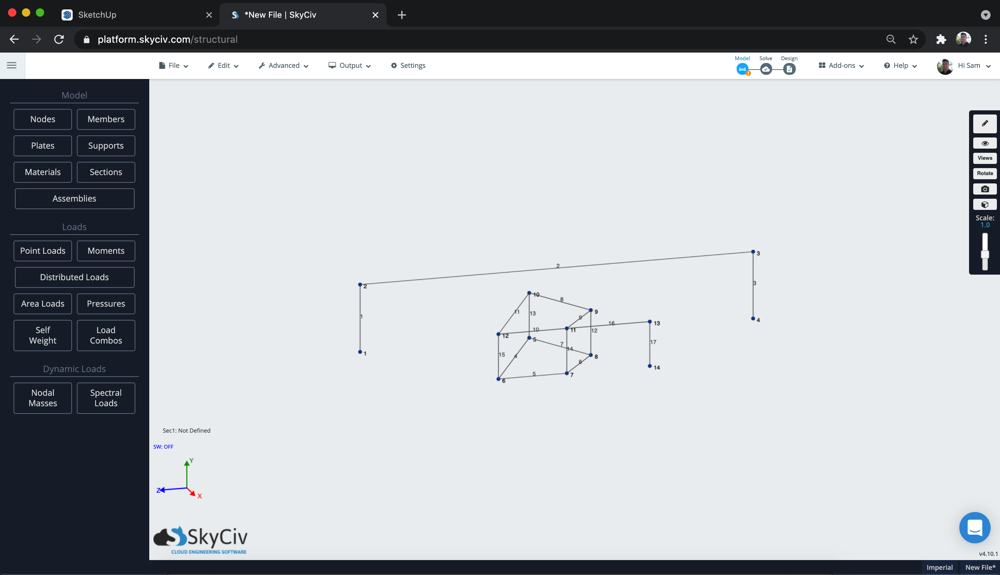Open a new browser tab
Screen dimensions: 1000x575
click(402, 15)
